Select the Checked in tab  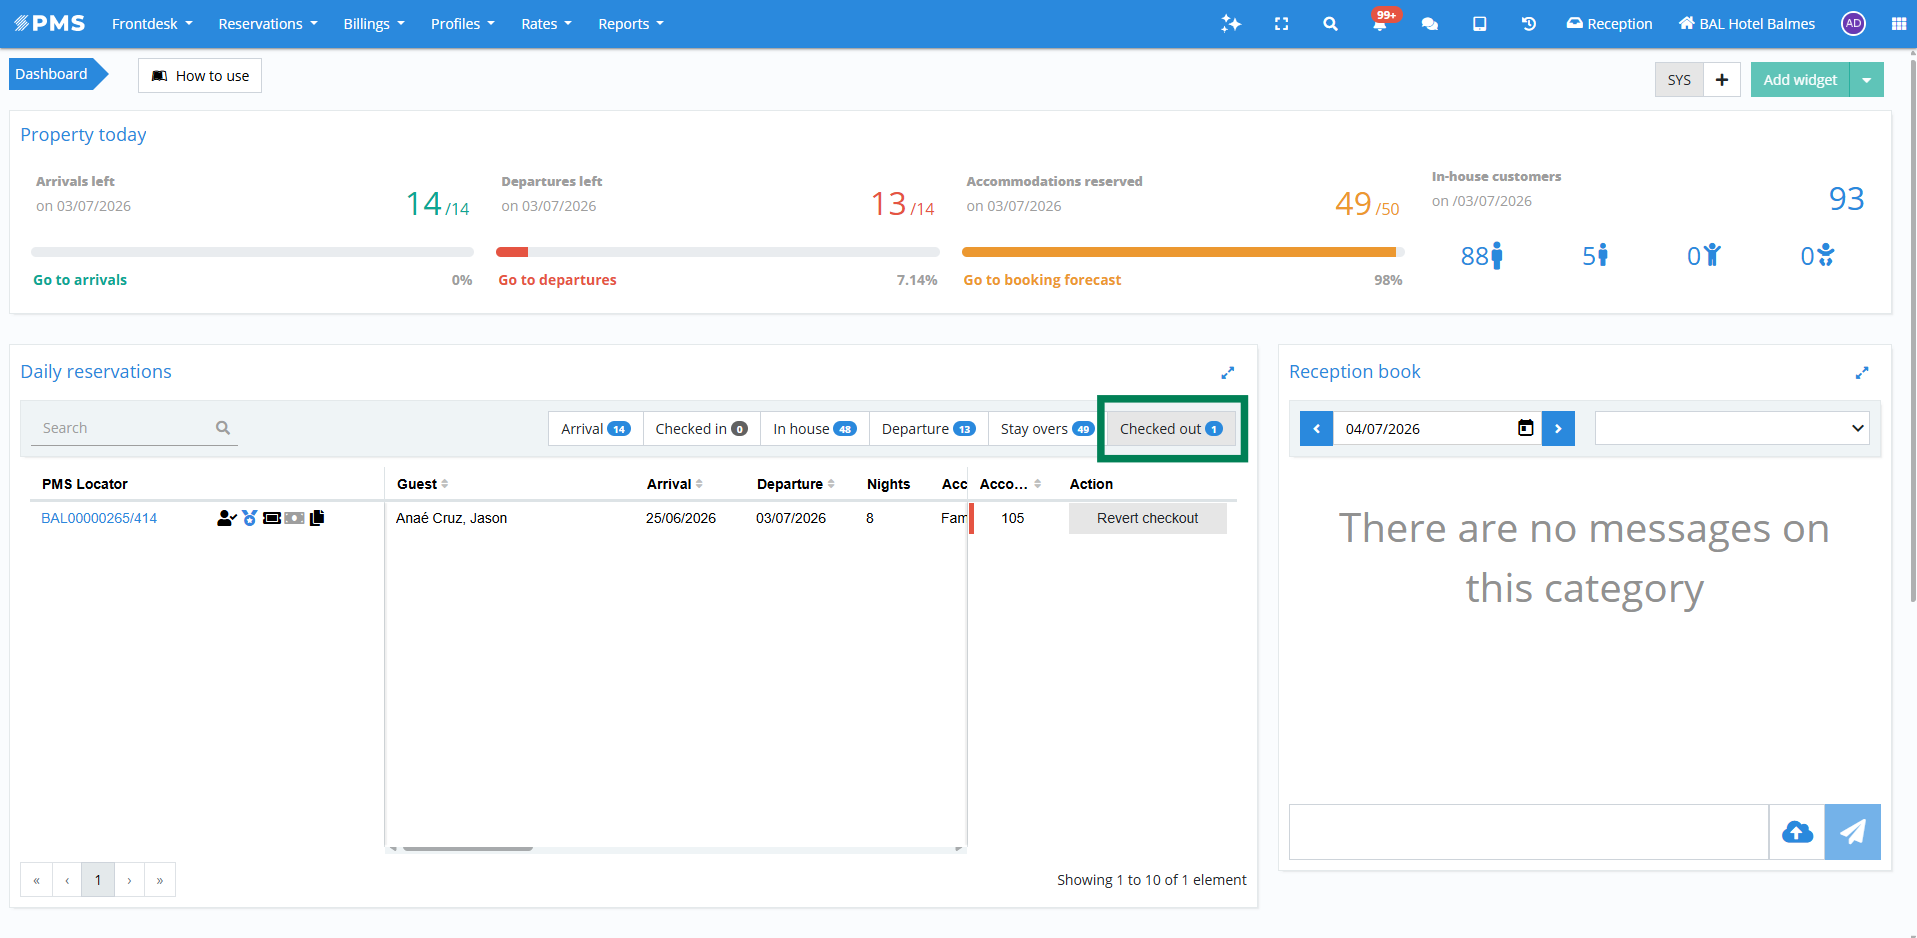[702, 429]
